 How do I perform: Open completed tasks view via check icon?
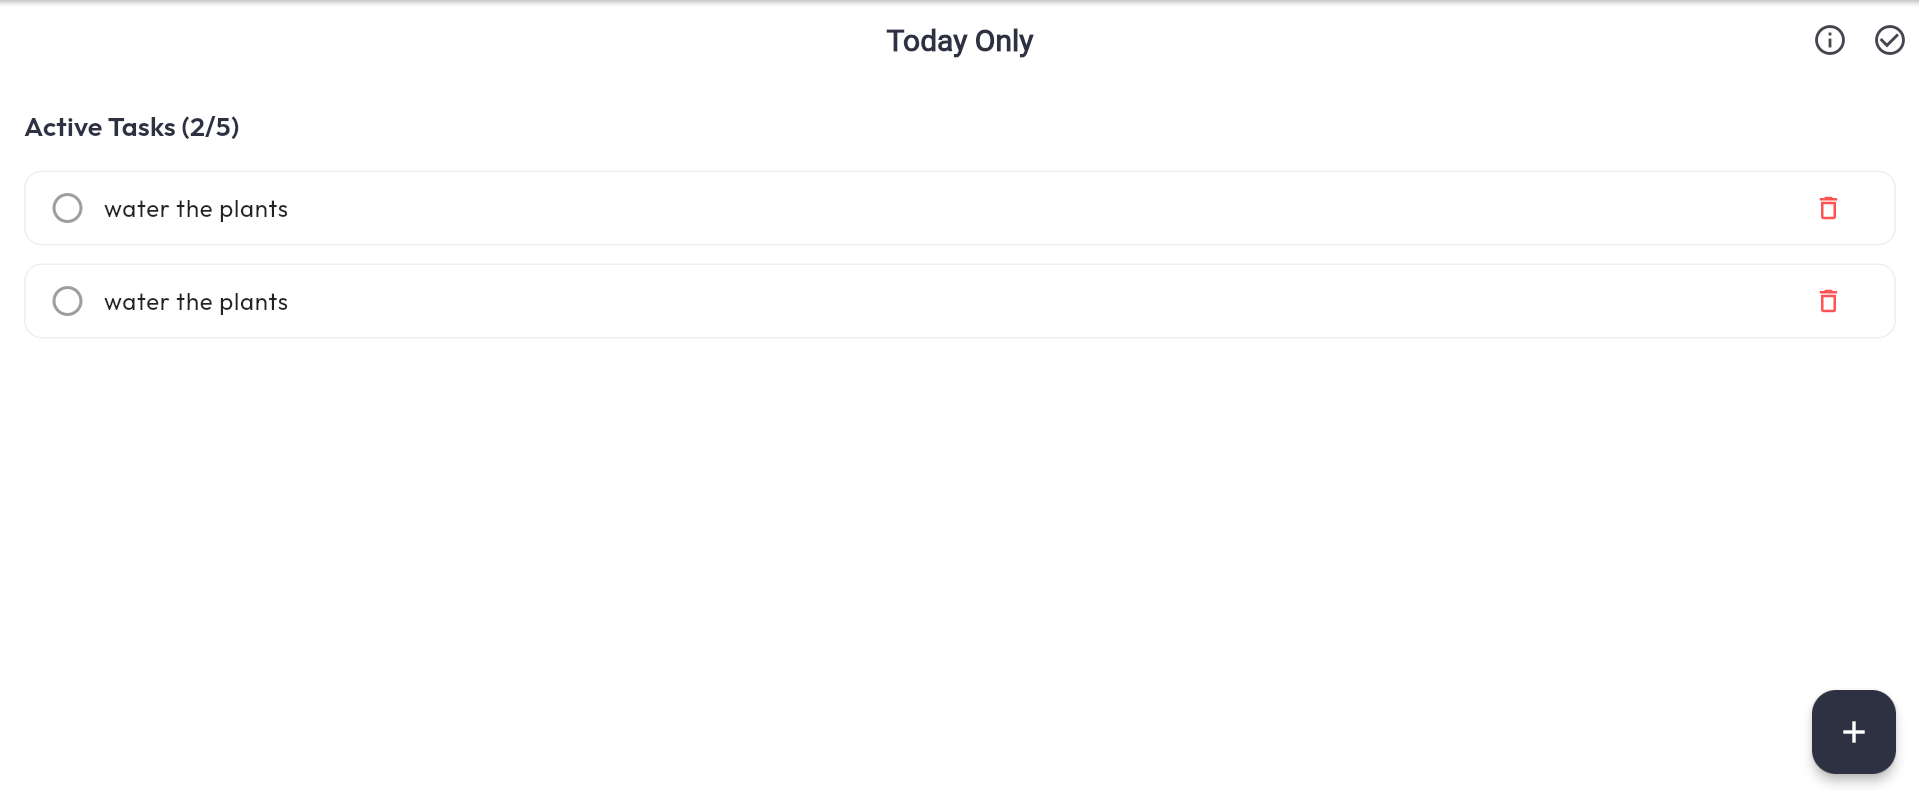1889,40
